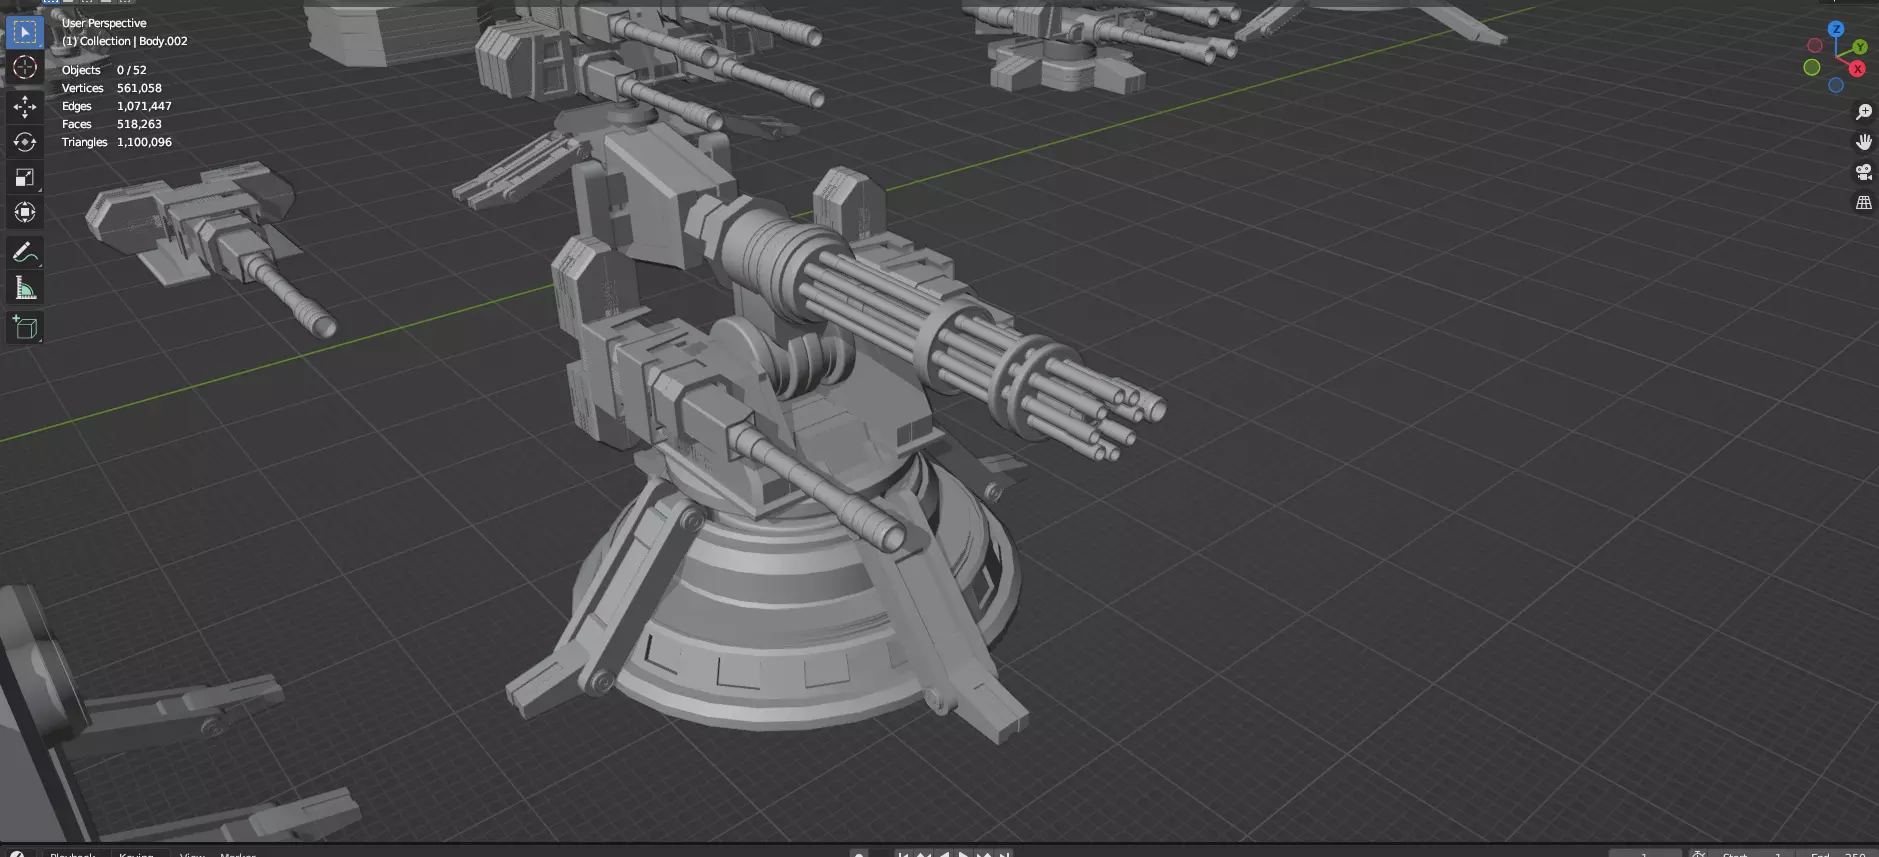Click the negative Y circle on the gizmo

pyautogui.click(x=1811, y=67)
